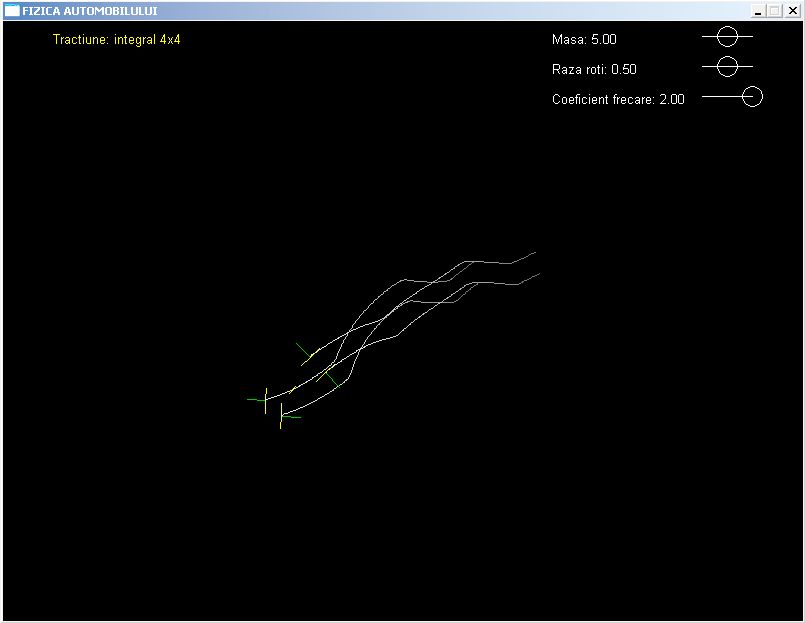805x623 pixels.
Task: Minimize the FIZICA AUTOMOBILULUI window
Action: 758,11
